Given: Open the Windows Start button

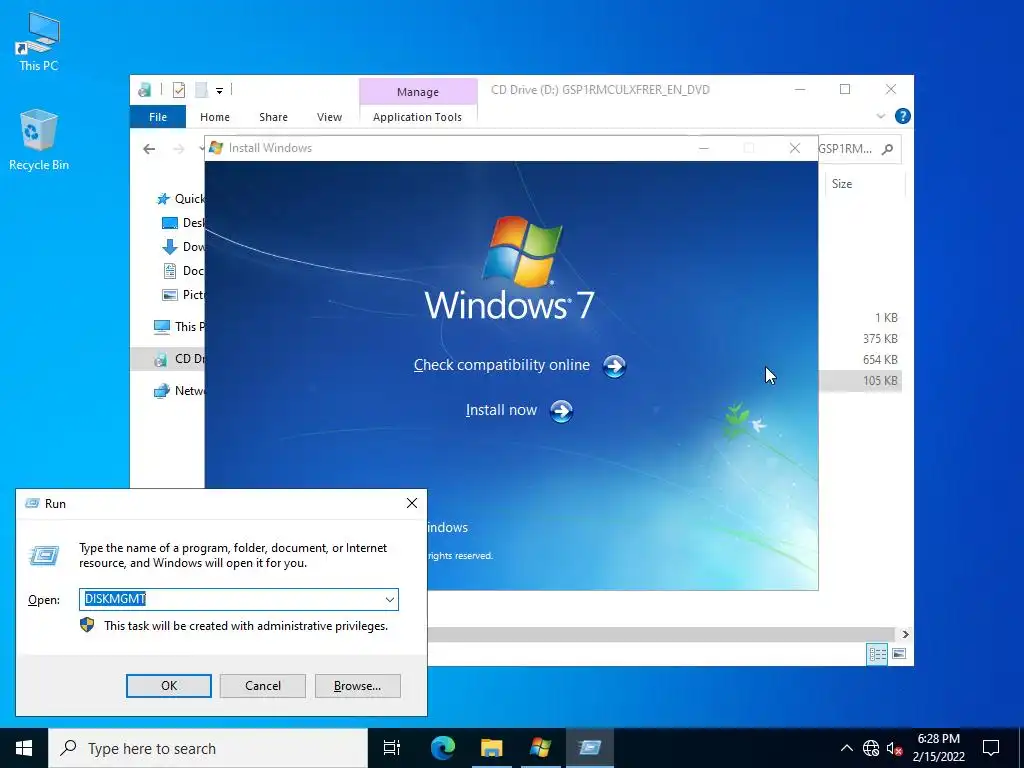Looking at the screenshot, I should (24, 748).
